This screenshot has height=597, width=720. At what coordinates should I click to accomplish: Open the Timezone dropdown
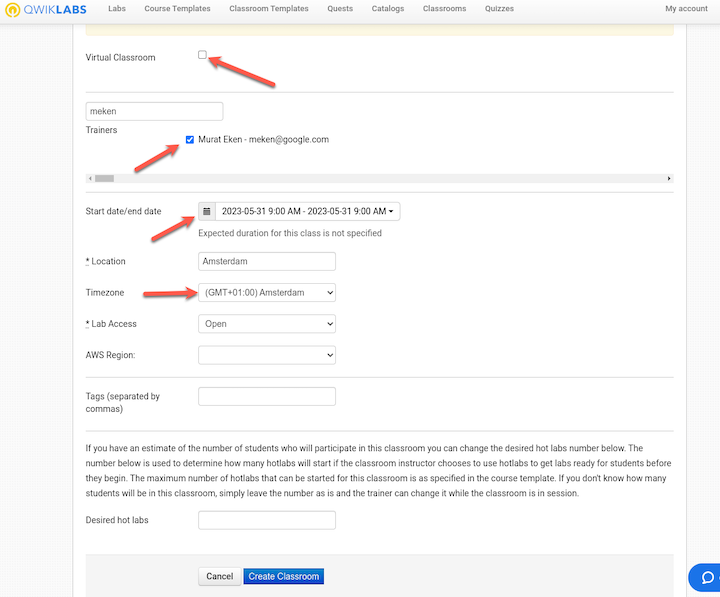click(267, 292)
